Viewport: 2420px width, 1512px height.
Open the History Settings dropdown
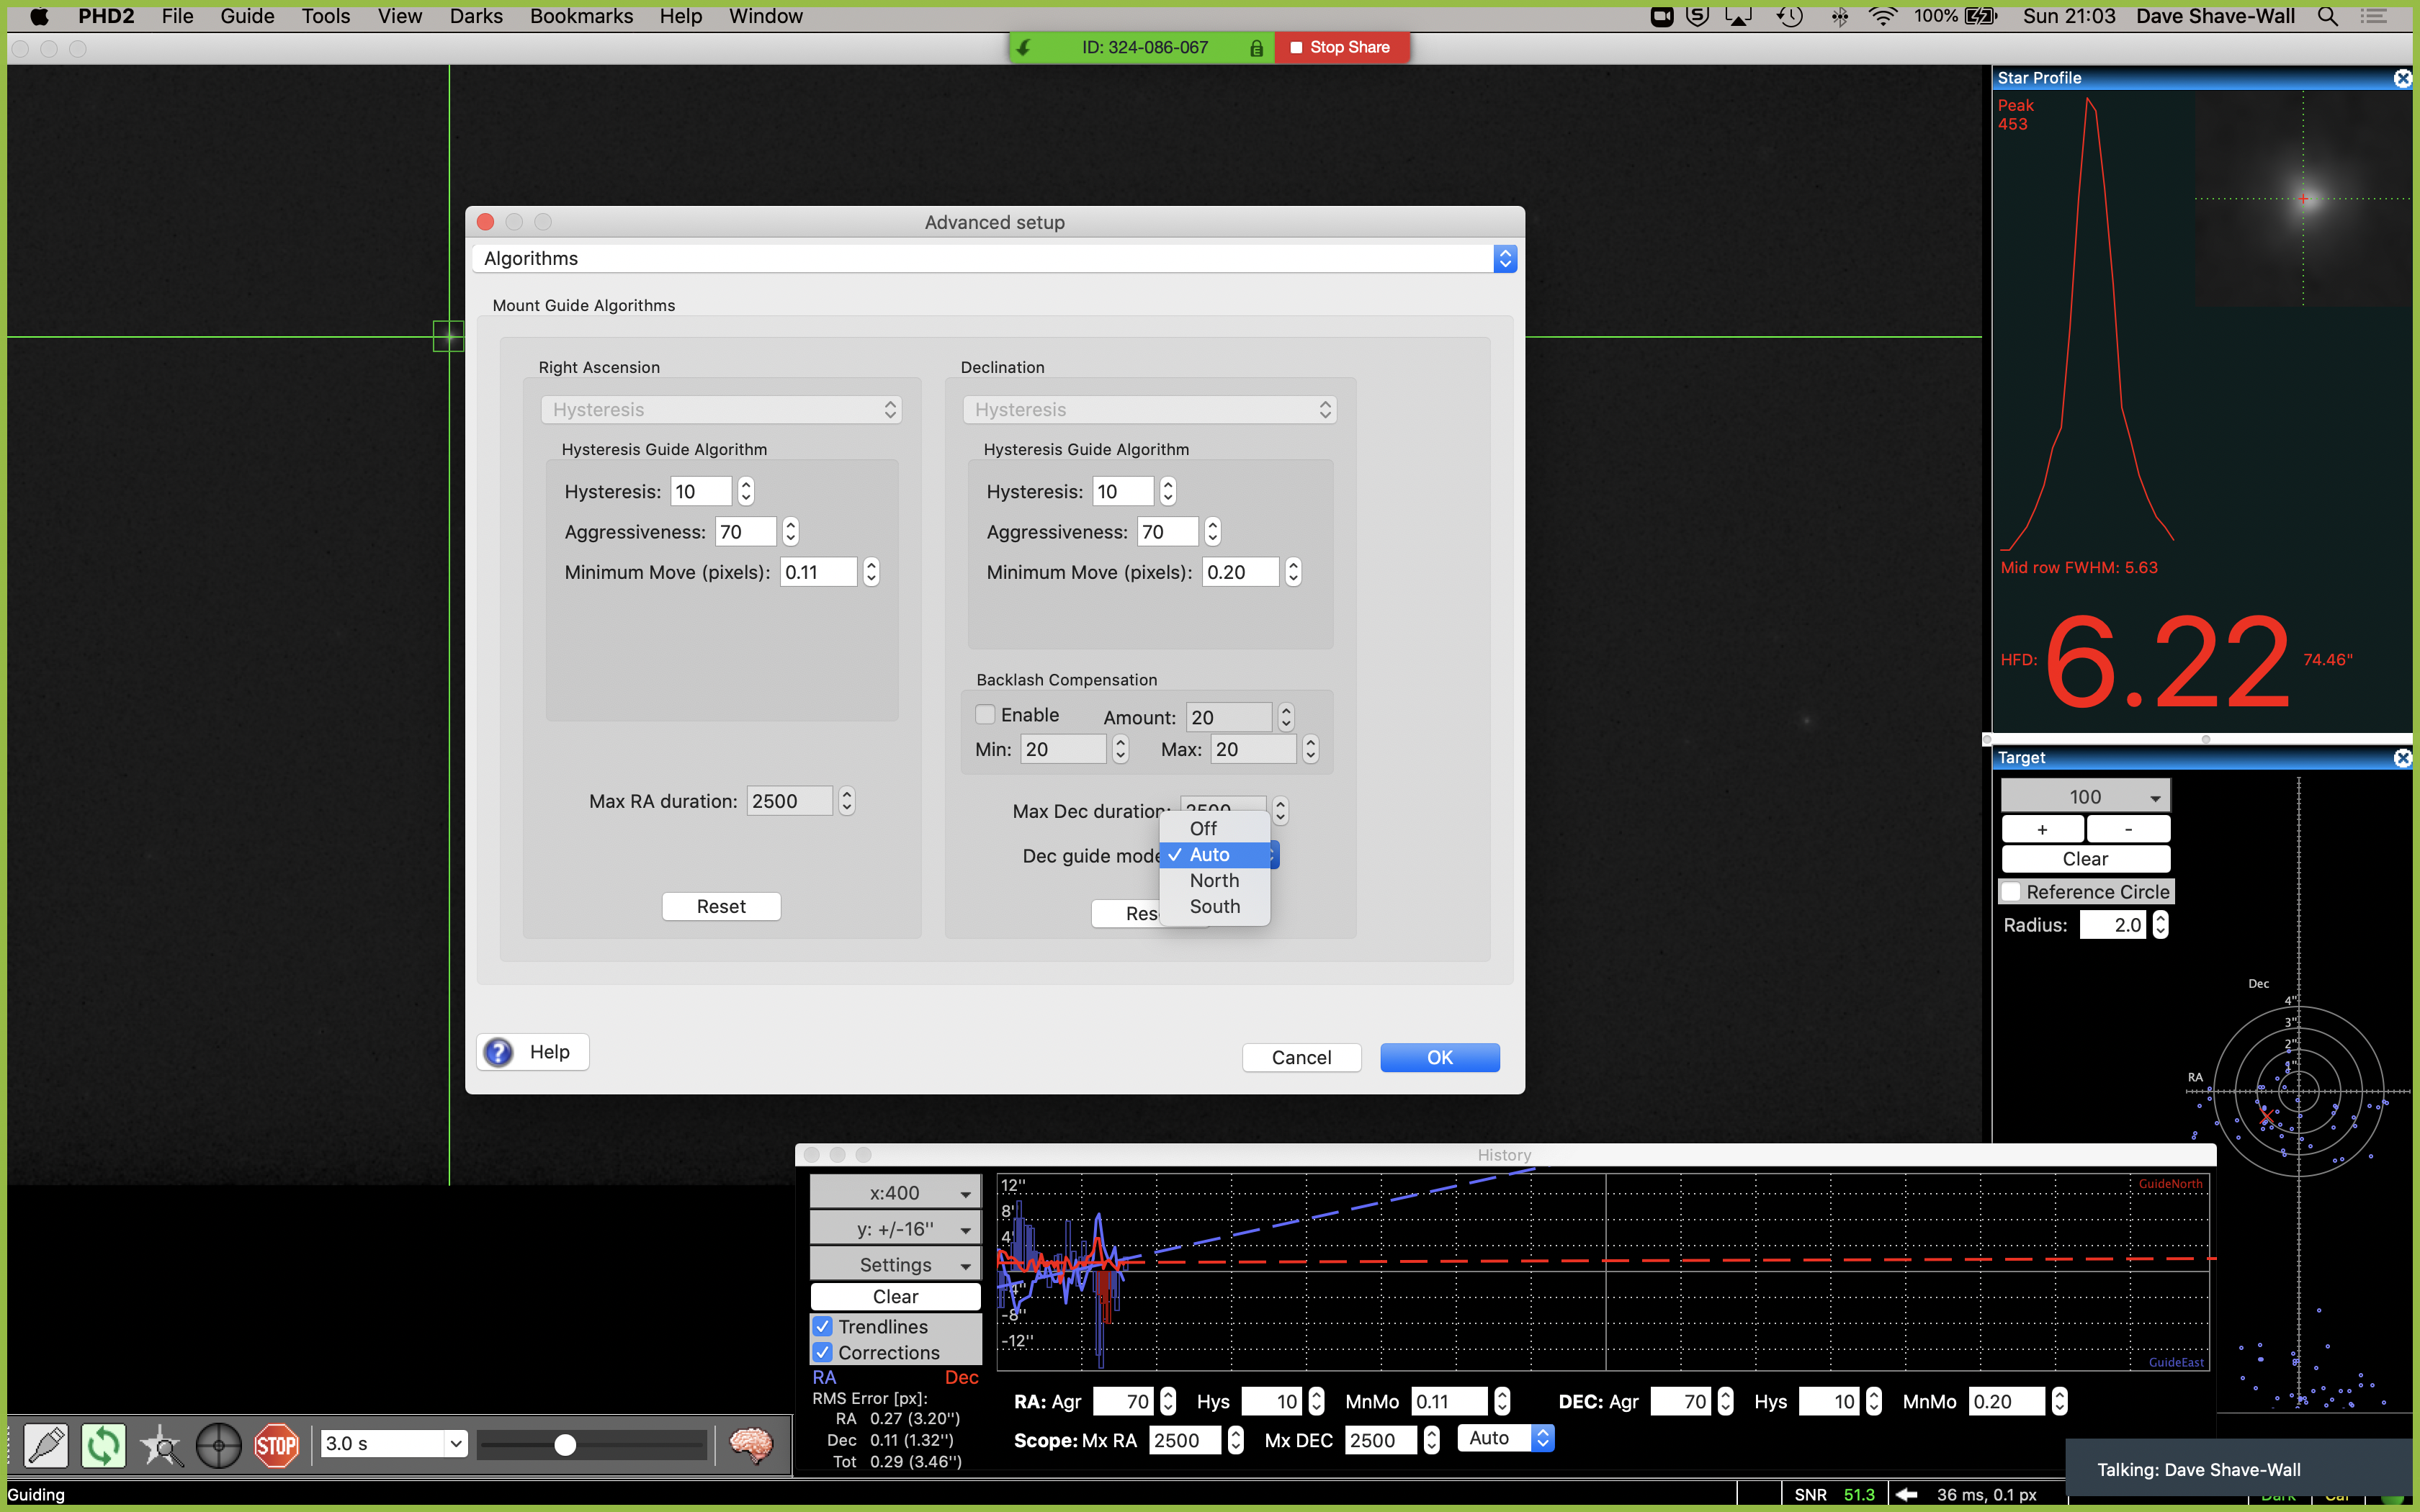[x=895, y=1264]
